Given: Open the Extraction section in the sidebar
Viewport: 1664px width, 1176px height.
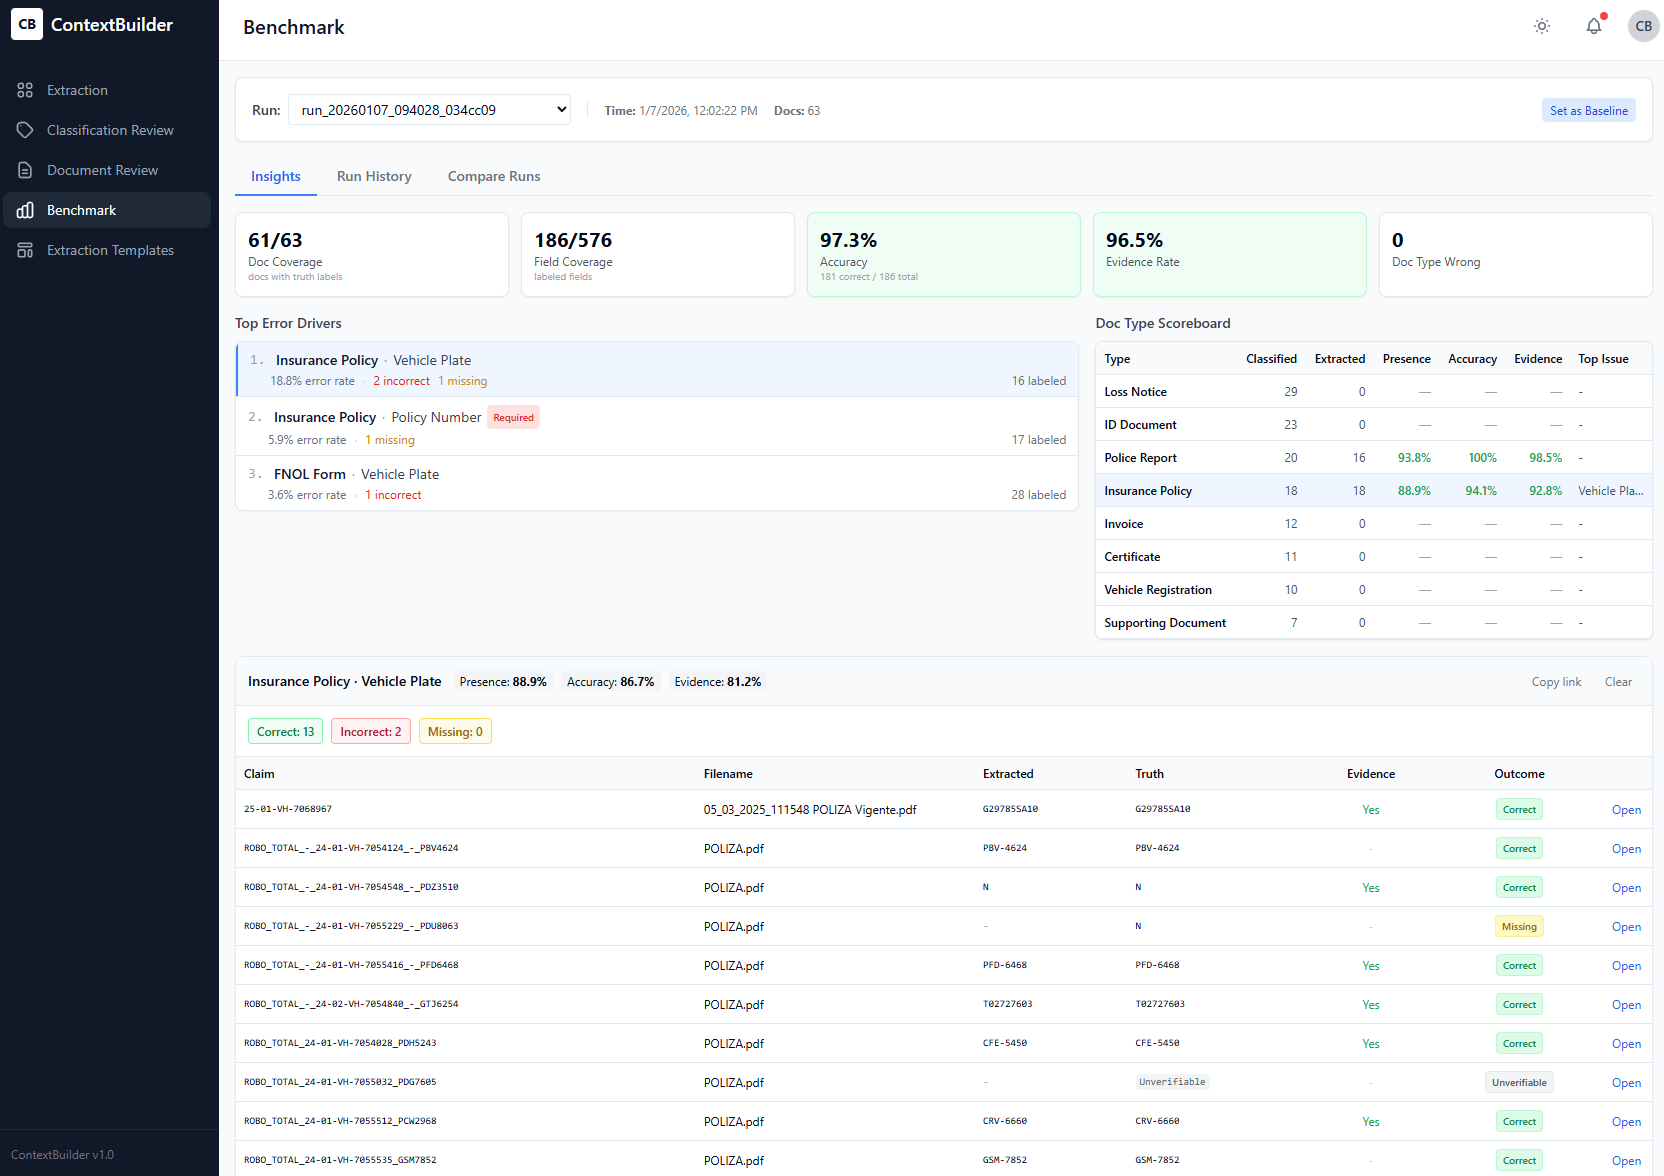Looking at the screenshot, I should click(x=76, y=90).
